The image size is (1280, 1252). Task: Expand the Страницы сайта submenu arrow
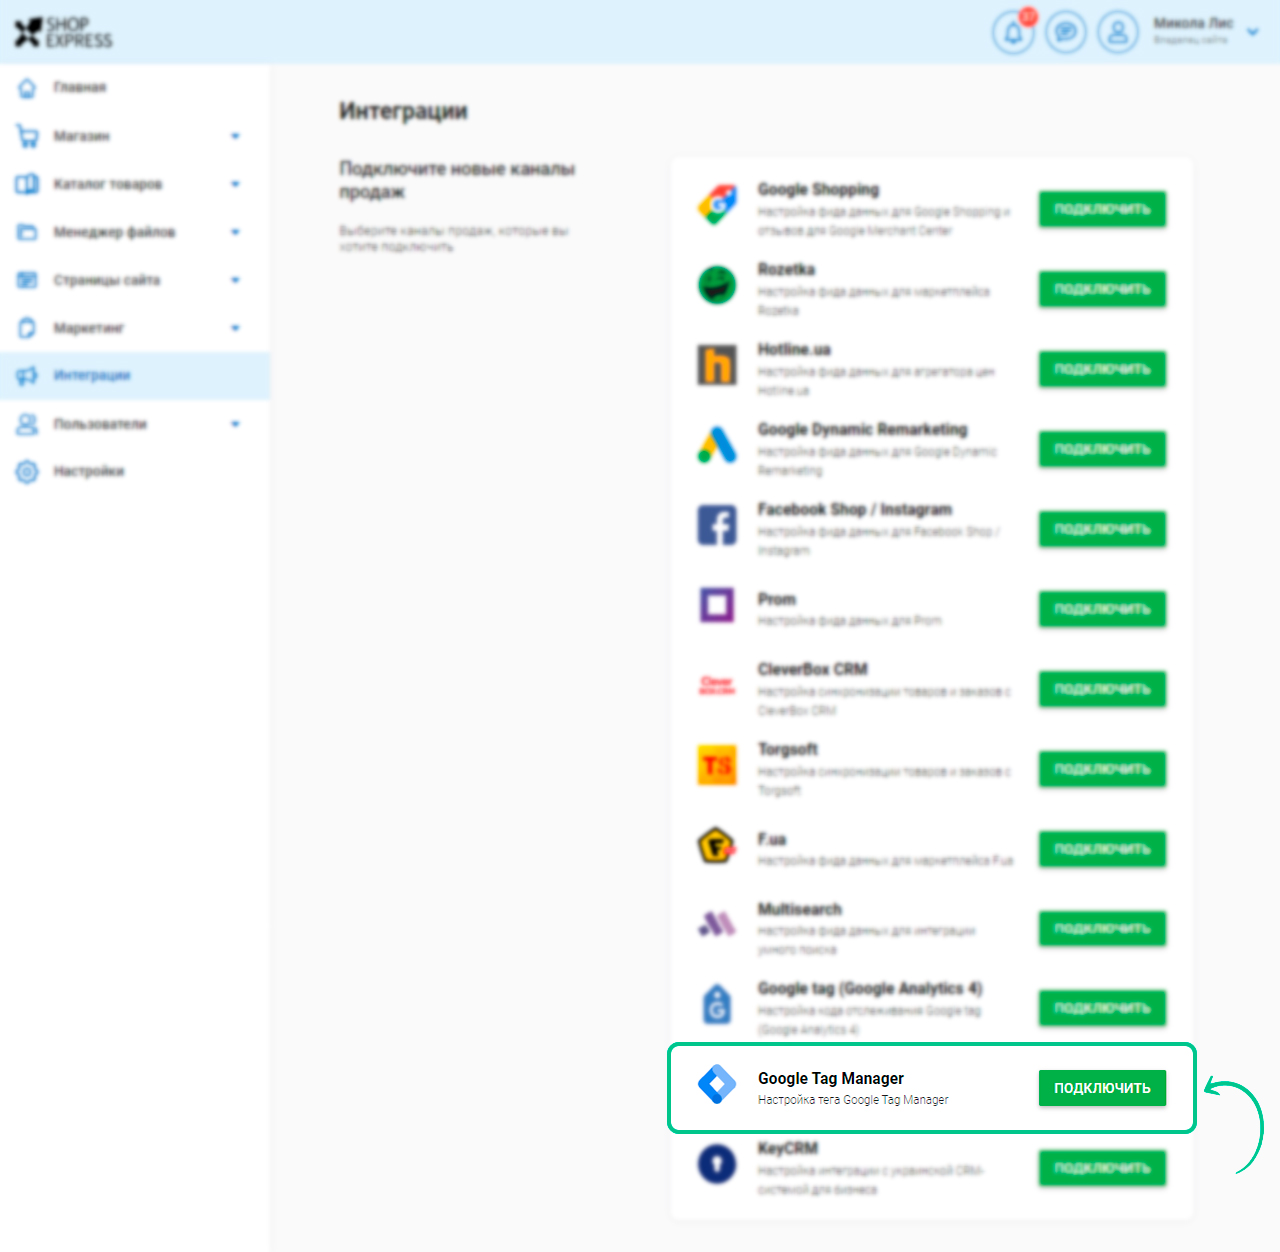pyautogui.click(x=235, y=280)
